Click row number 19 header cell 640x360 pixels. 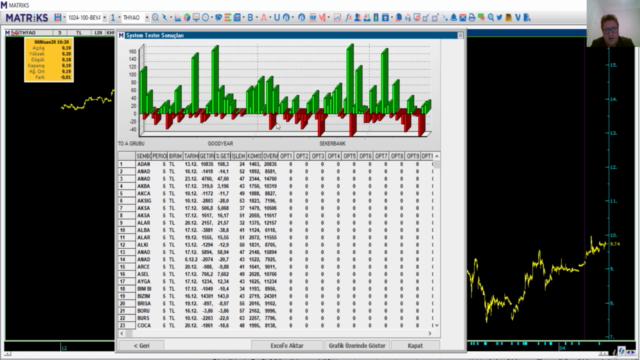pyautogui.click(x=127, y=296)
